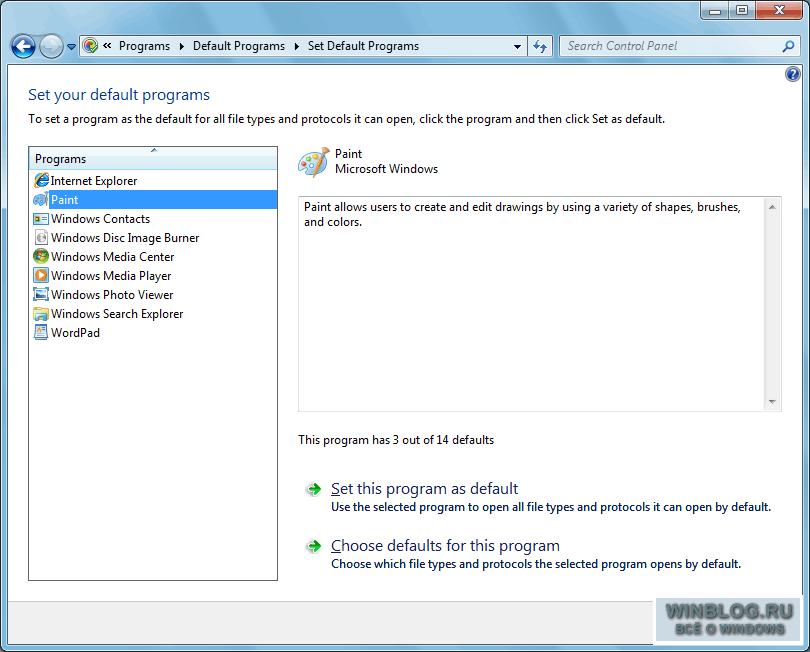The width and height of the screenshot is (810, 652).
Task: Click Choose defaults for this program
Action: [445, 546]
